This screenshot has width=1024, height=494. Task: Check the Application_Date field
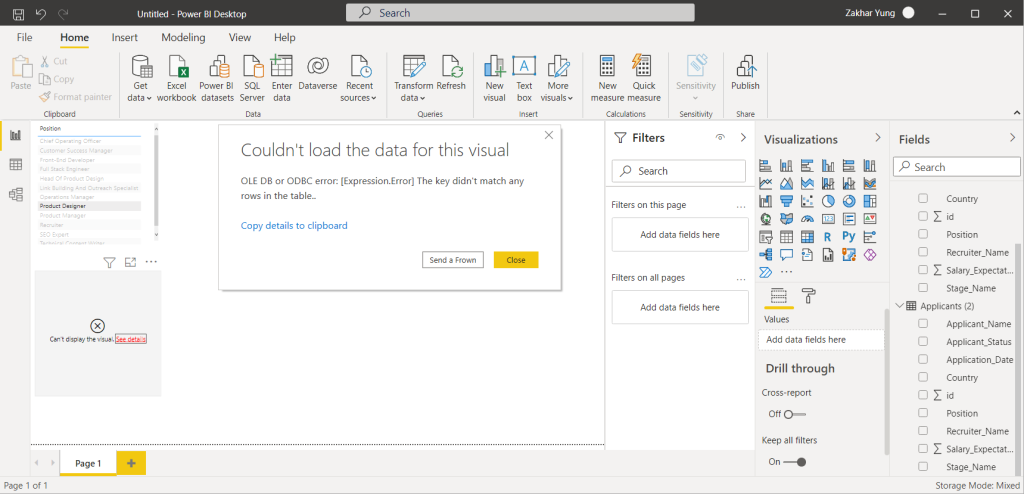tap(923, 359)
